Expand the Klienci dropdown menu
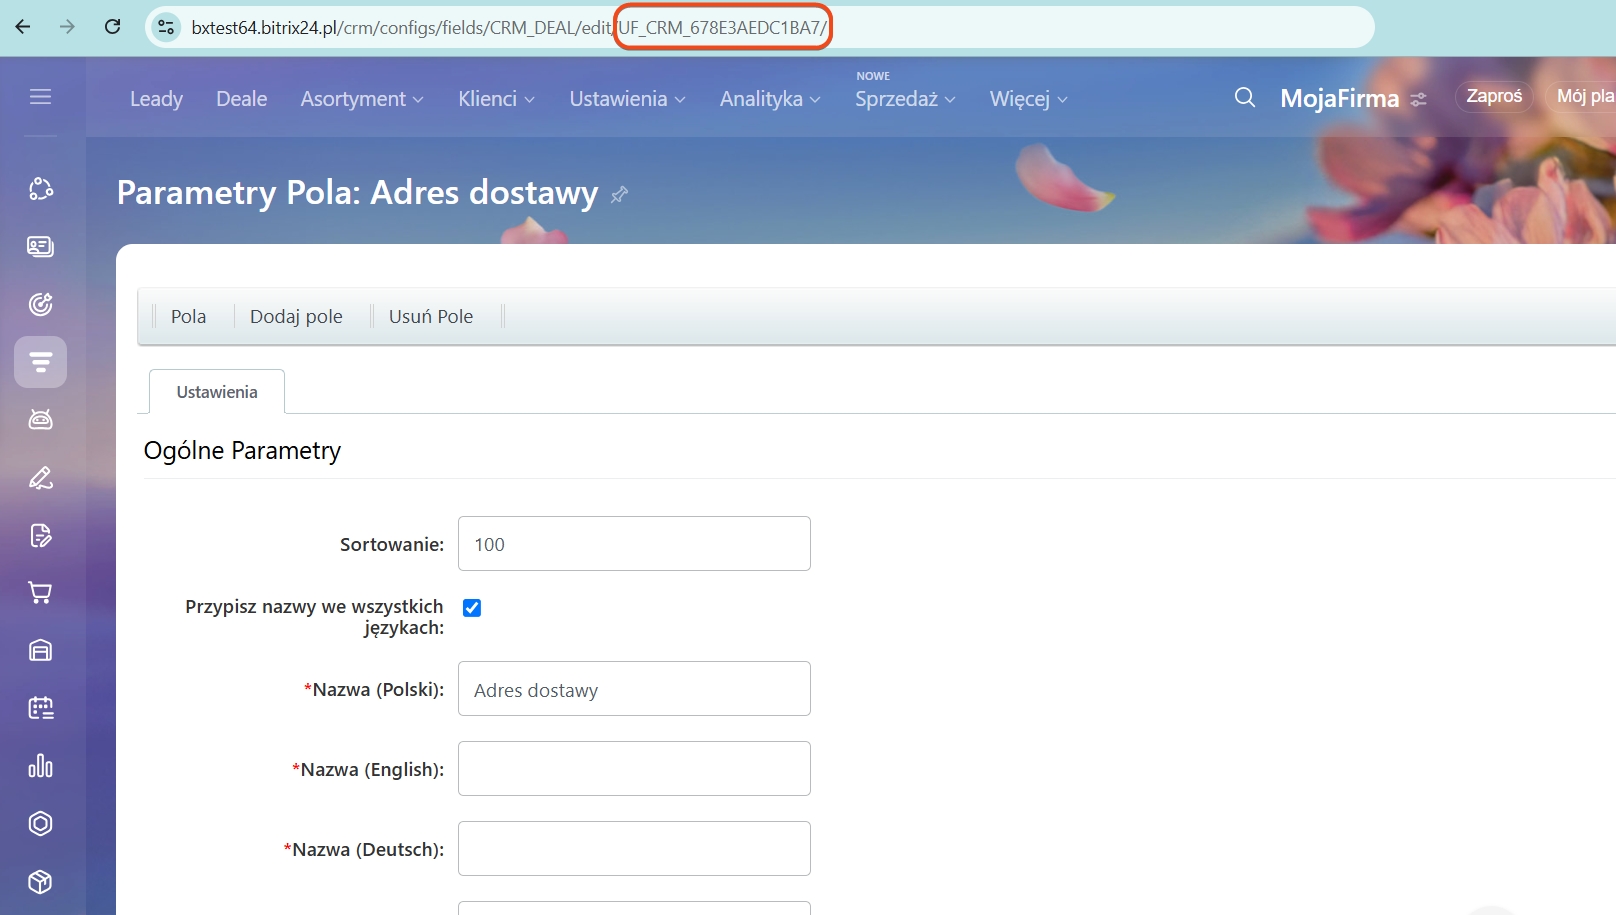This screenshot has height=915, width=1616. (x=497, y=99)
